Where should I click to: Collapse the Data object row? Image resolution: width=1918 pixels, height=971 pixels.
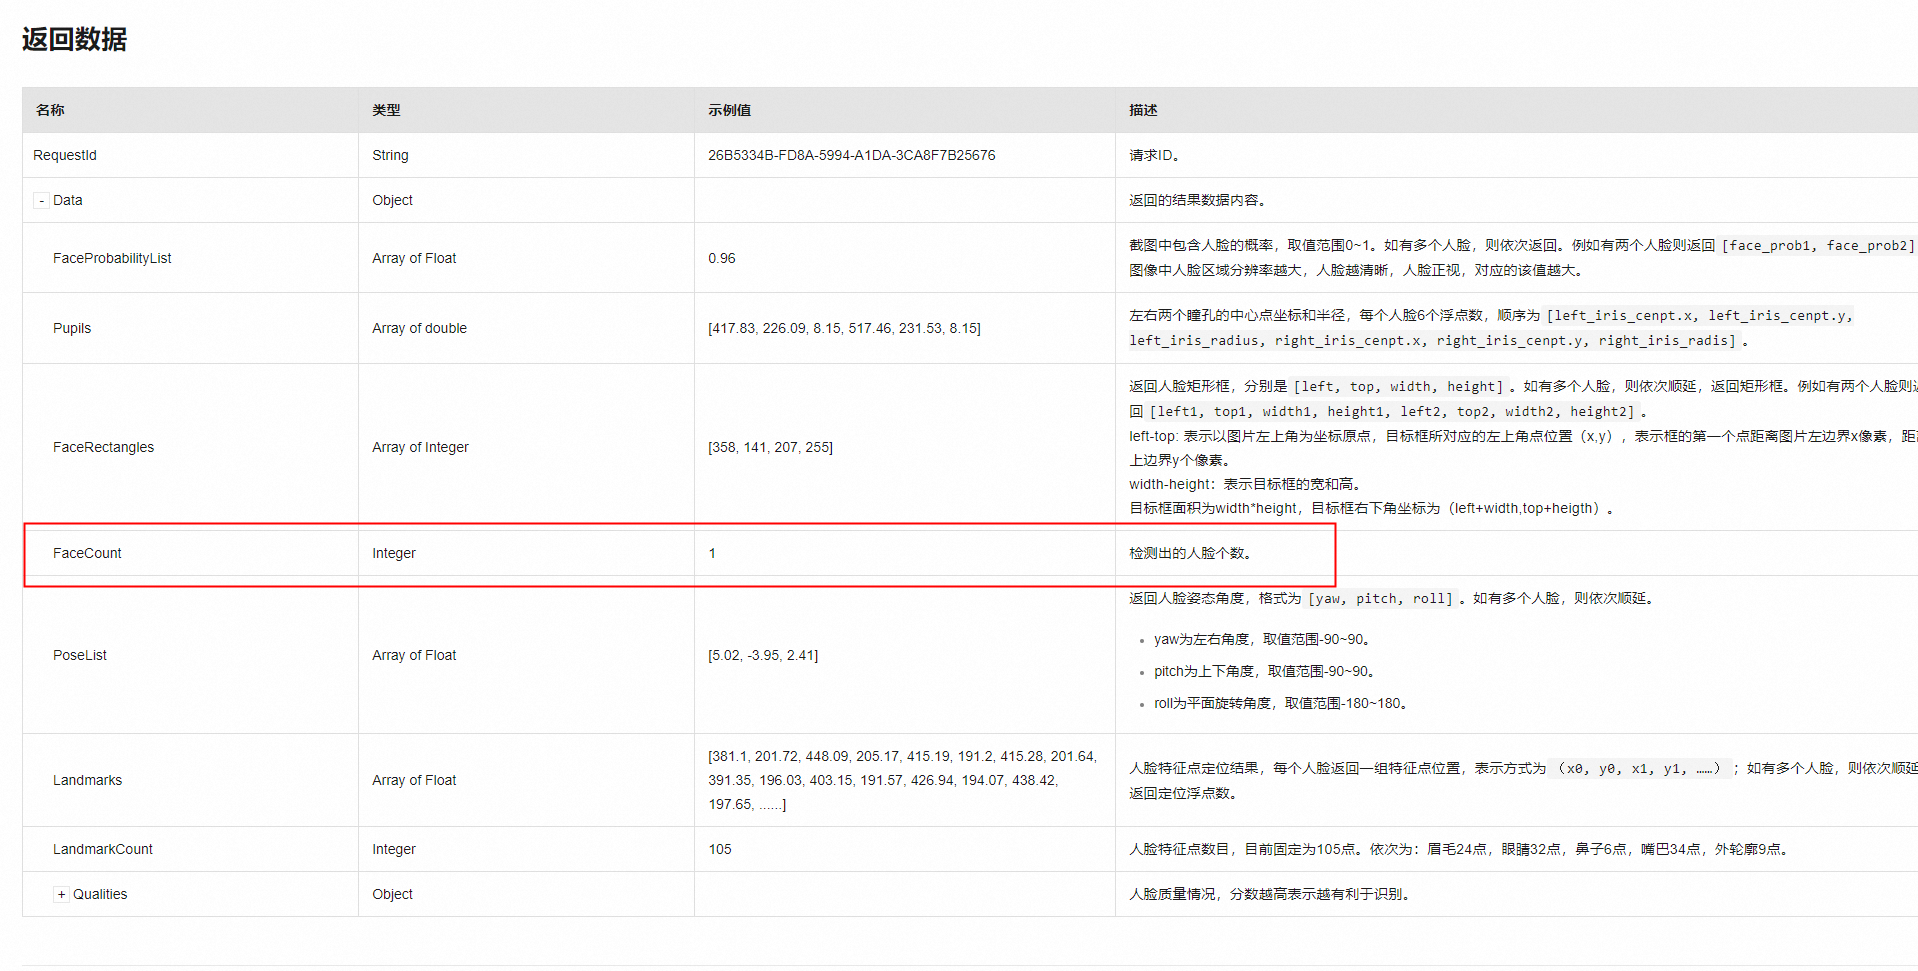pyautogui.click(x=41, y=201)
